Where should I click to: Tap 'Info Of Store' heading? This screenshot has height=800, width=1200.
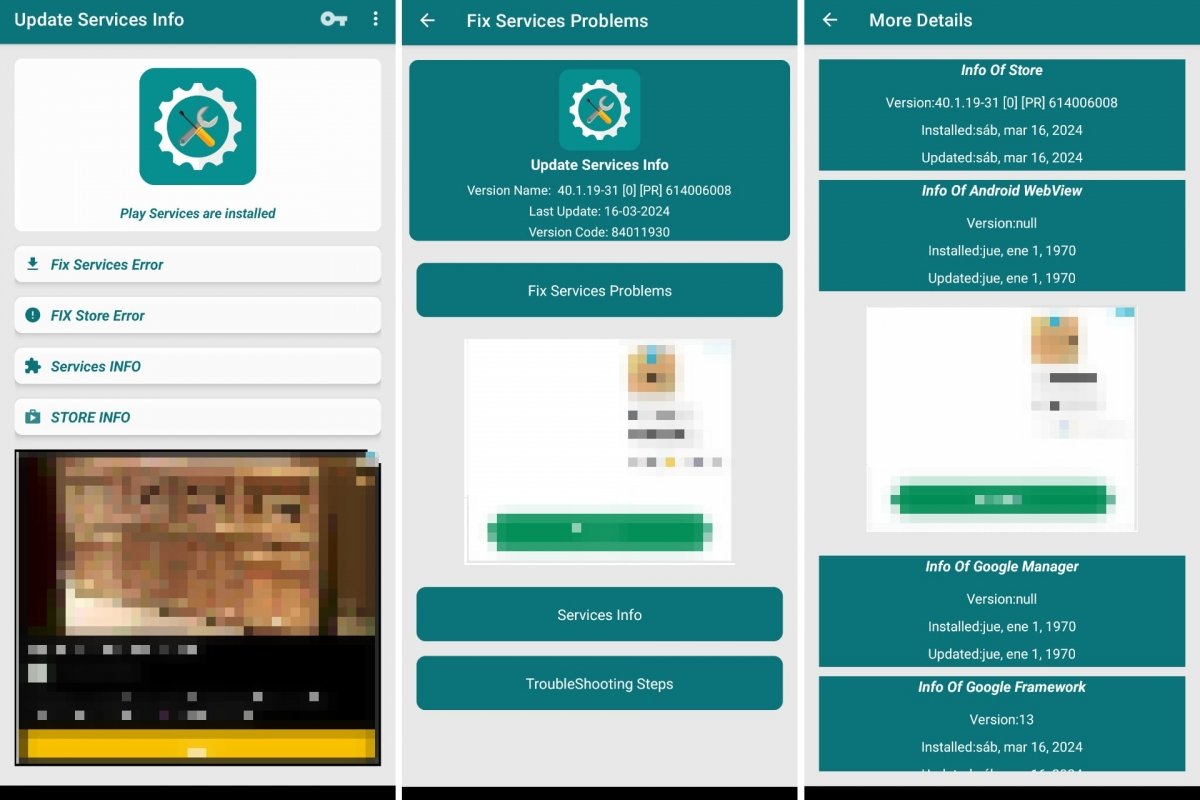1002,70
